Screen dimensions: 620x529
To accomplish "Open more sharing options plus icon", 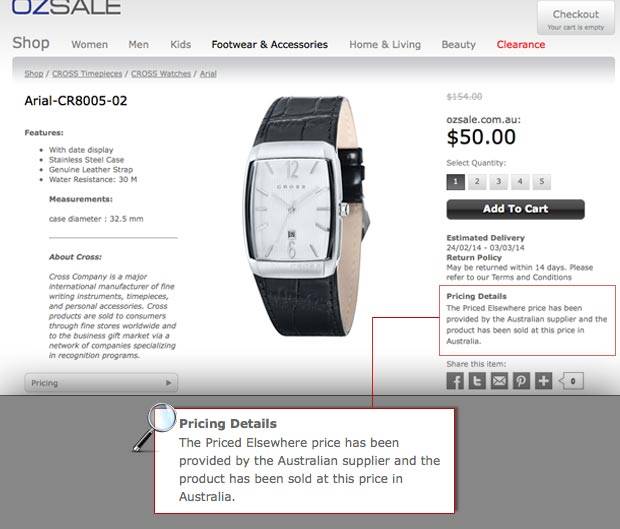I will click(544, 381).
